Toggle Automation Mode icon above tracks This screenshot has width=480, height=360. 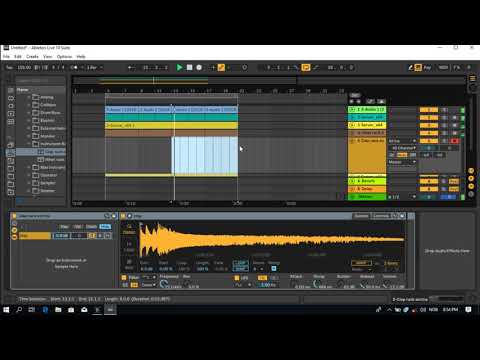pos(381,101)
